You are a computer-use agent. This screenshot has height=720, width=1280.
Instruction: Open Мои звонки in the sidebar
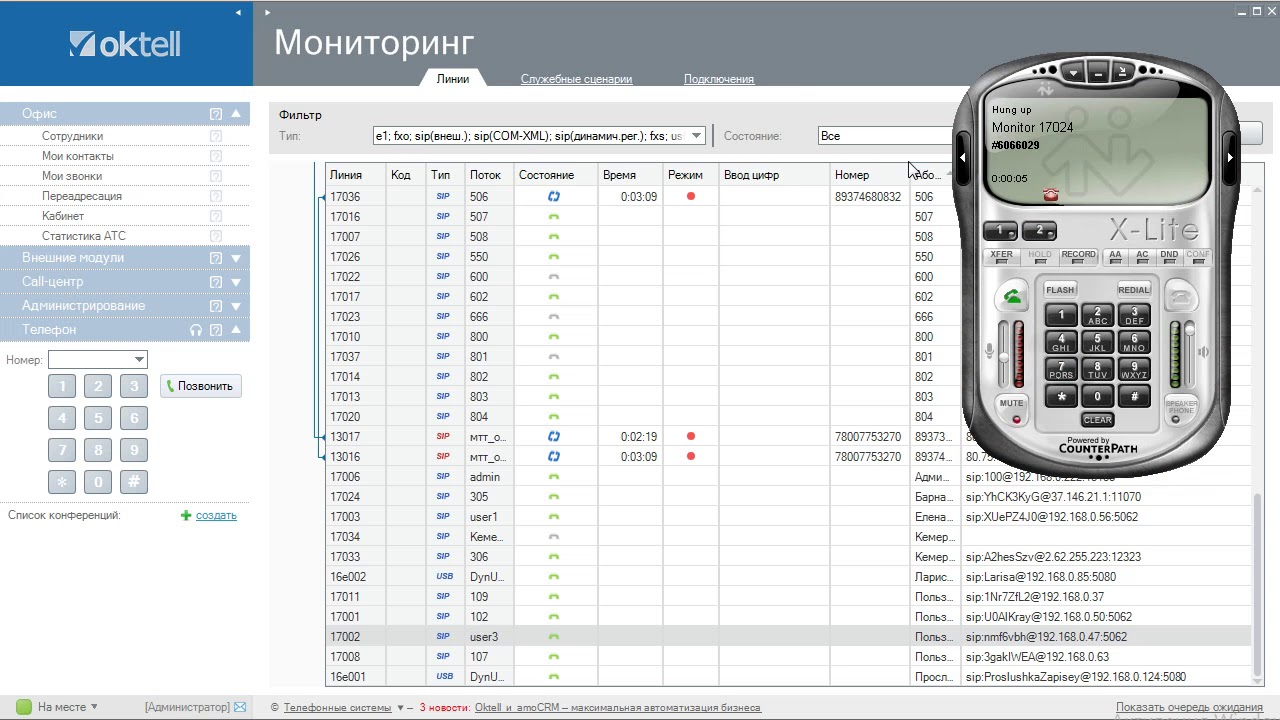[x=72, y=176]
